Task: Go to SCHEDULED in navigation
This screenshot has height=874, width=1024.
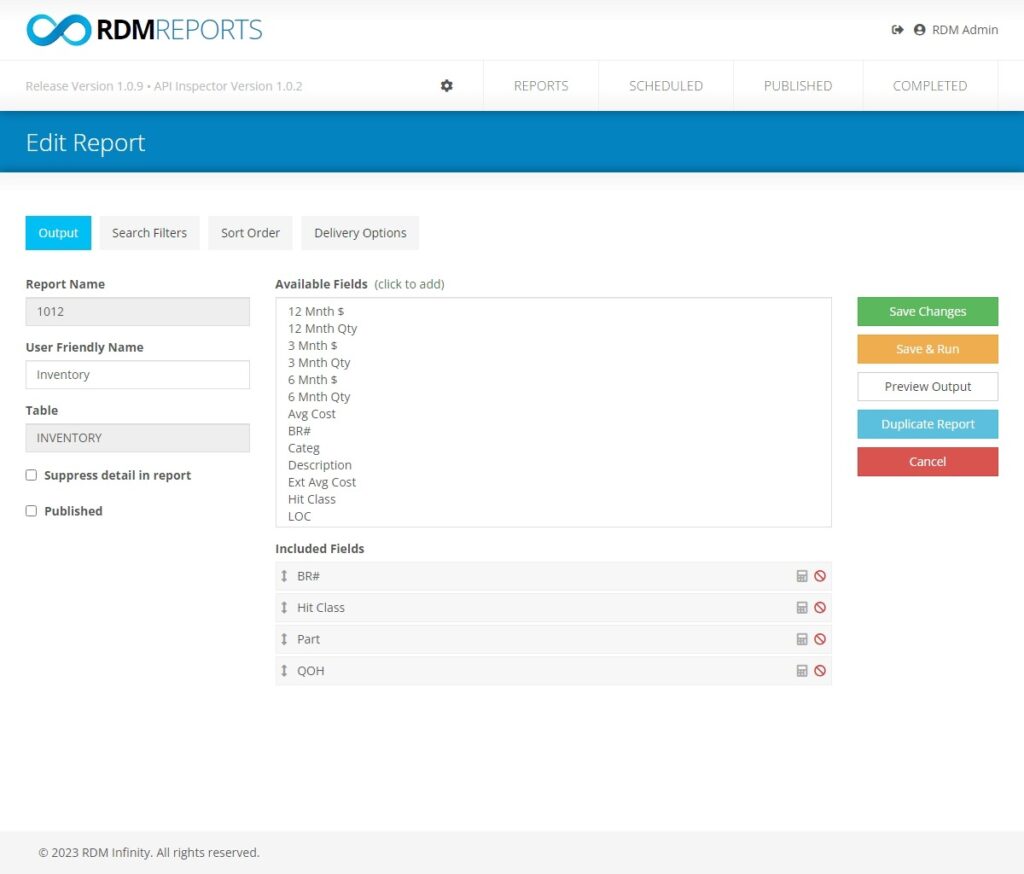Action: (x=665, y=86)
